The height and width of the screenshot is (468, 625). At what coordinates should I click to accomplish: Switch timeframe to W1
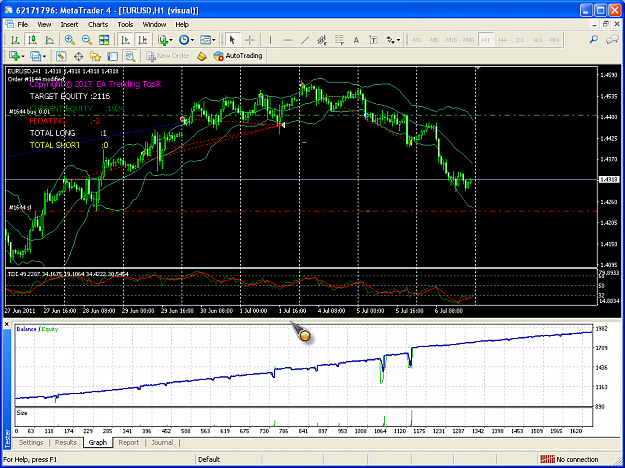pyautogui.click(x=537, y=40)
